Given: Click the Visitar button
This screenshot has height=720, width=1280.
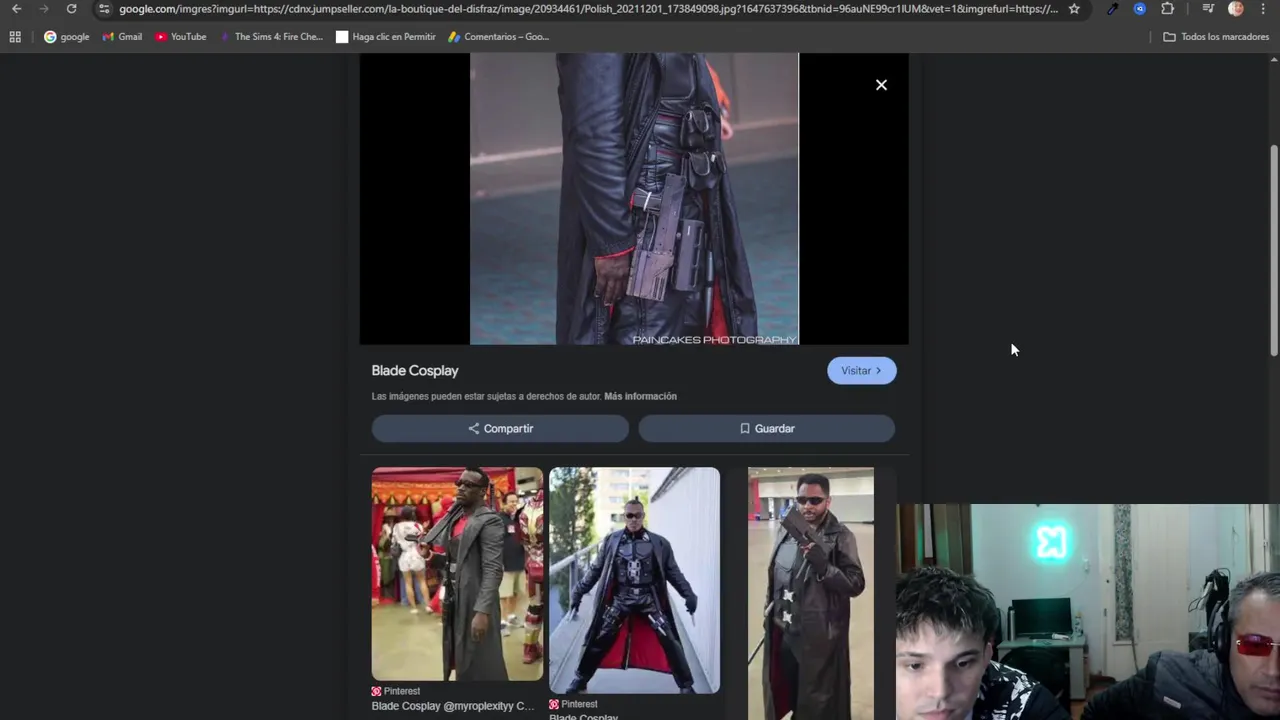Looking at the screenshot, I should tap(861, 371).
